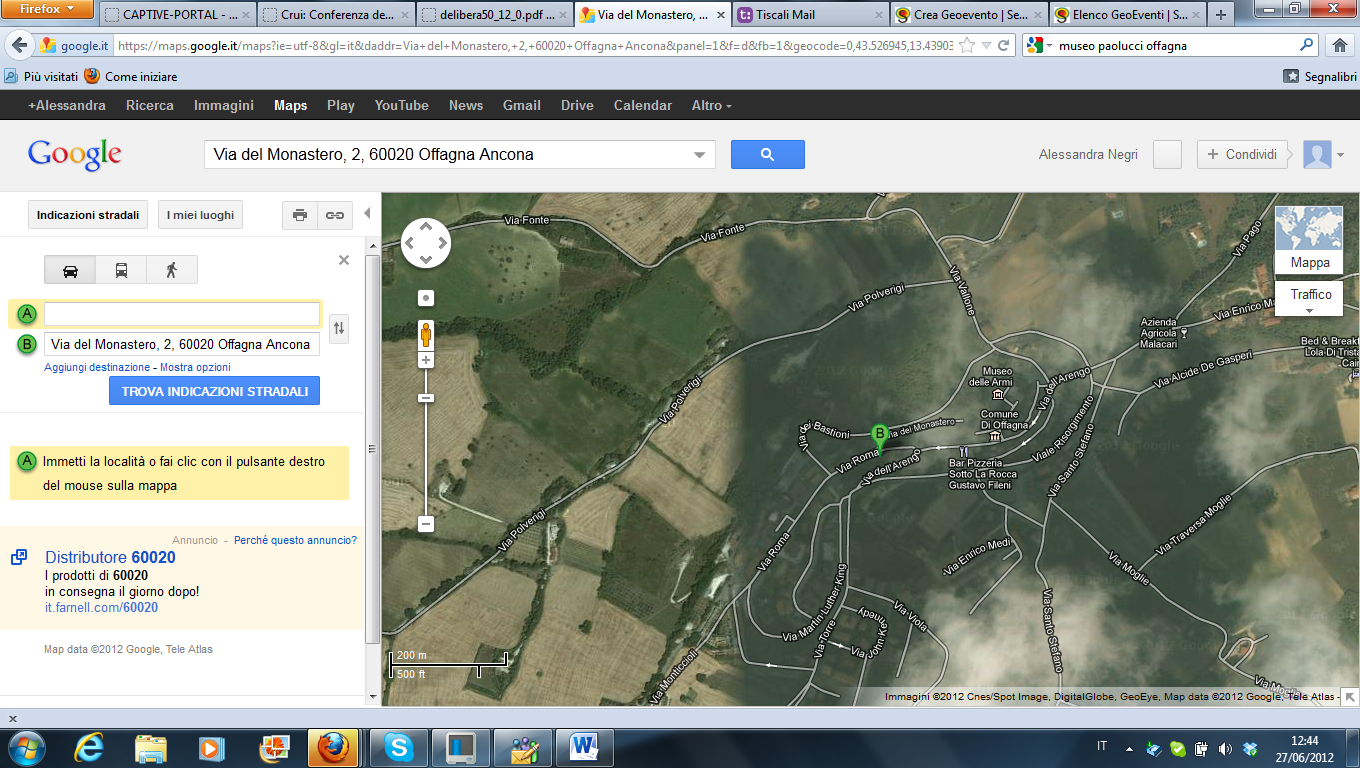Click Mostra opzioni link

pos(195,367)
